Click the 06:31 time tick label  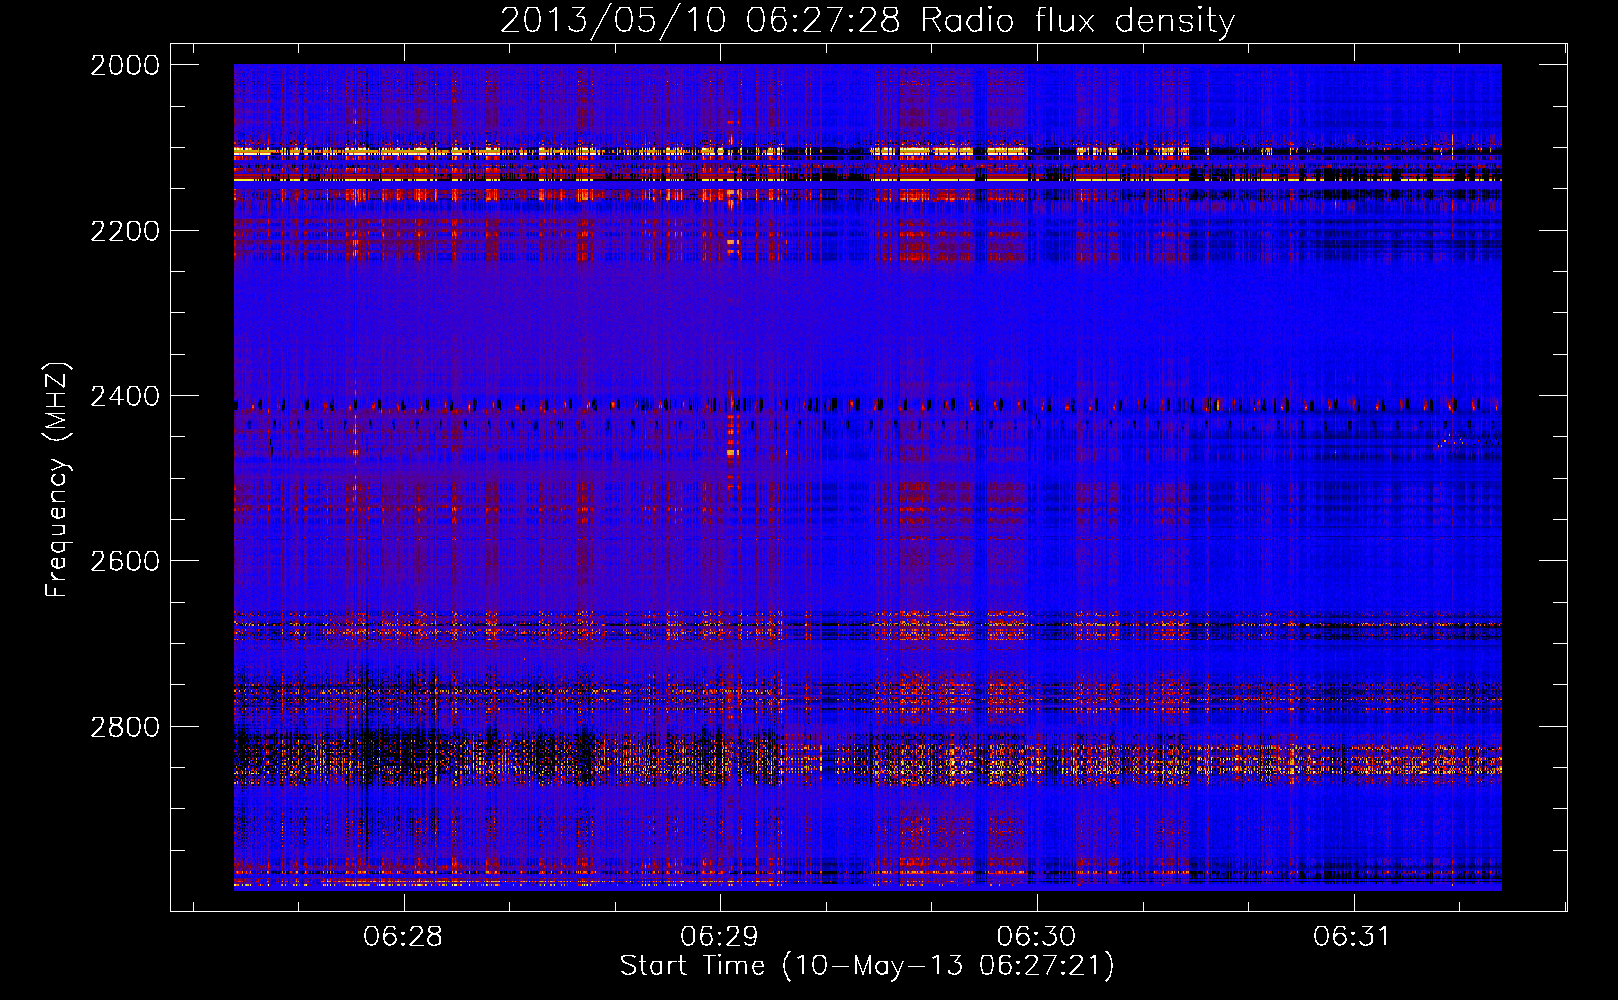(1352, 936)
